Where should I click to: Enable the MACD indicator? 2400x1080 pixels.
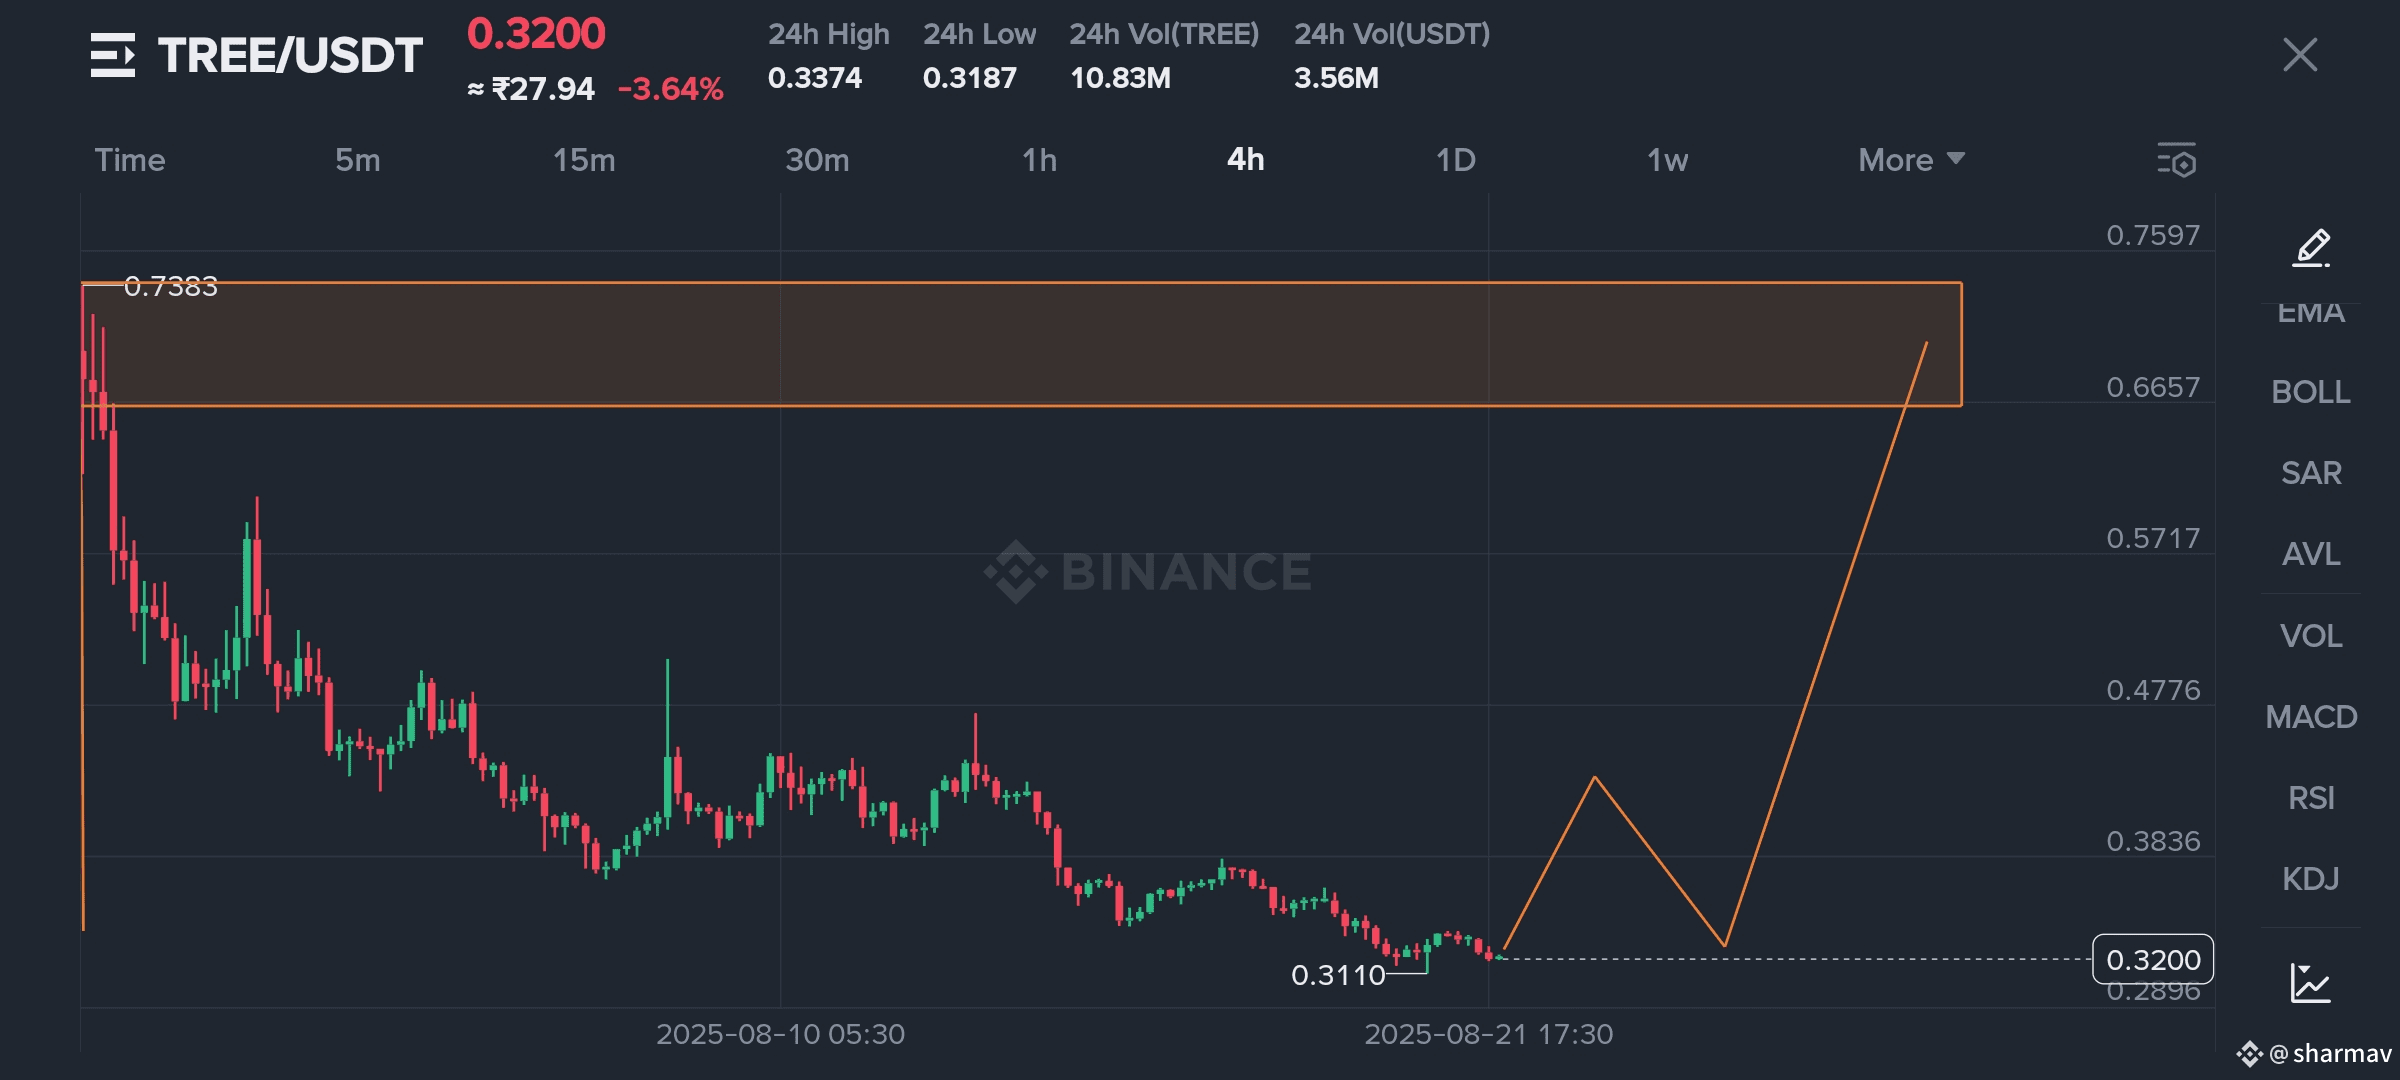point(2310,717)
